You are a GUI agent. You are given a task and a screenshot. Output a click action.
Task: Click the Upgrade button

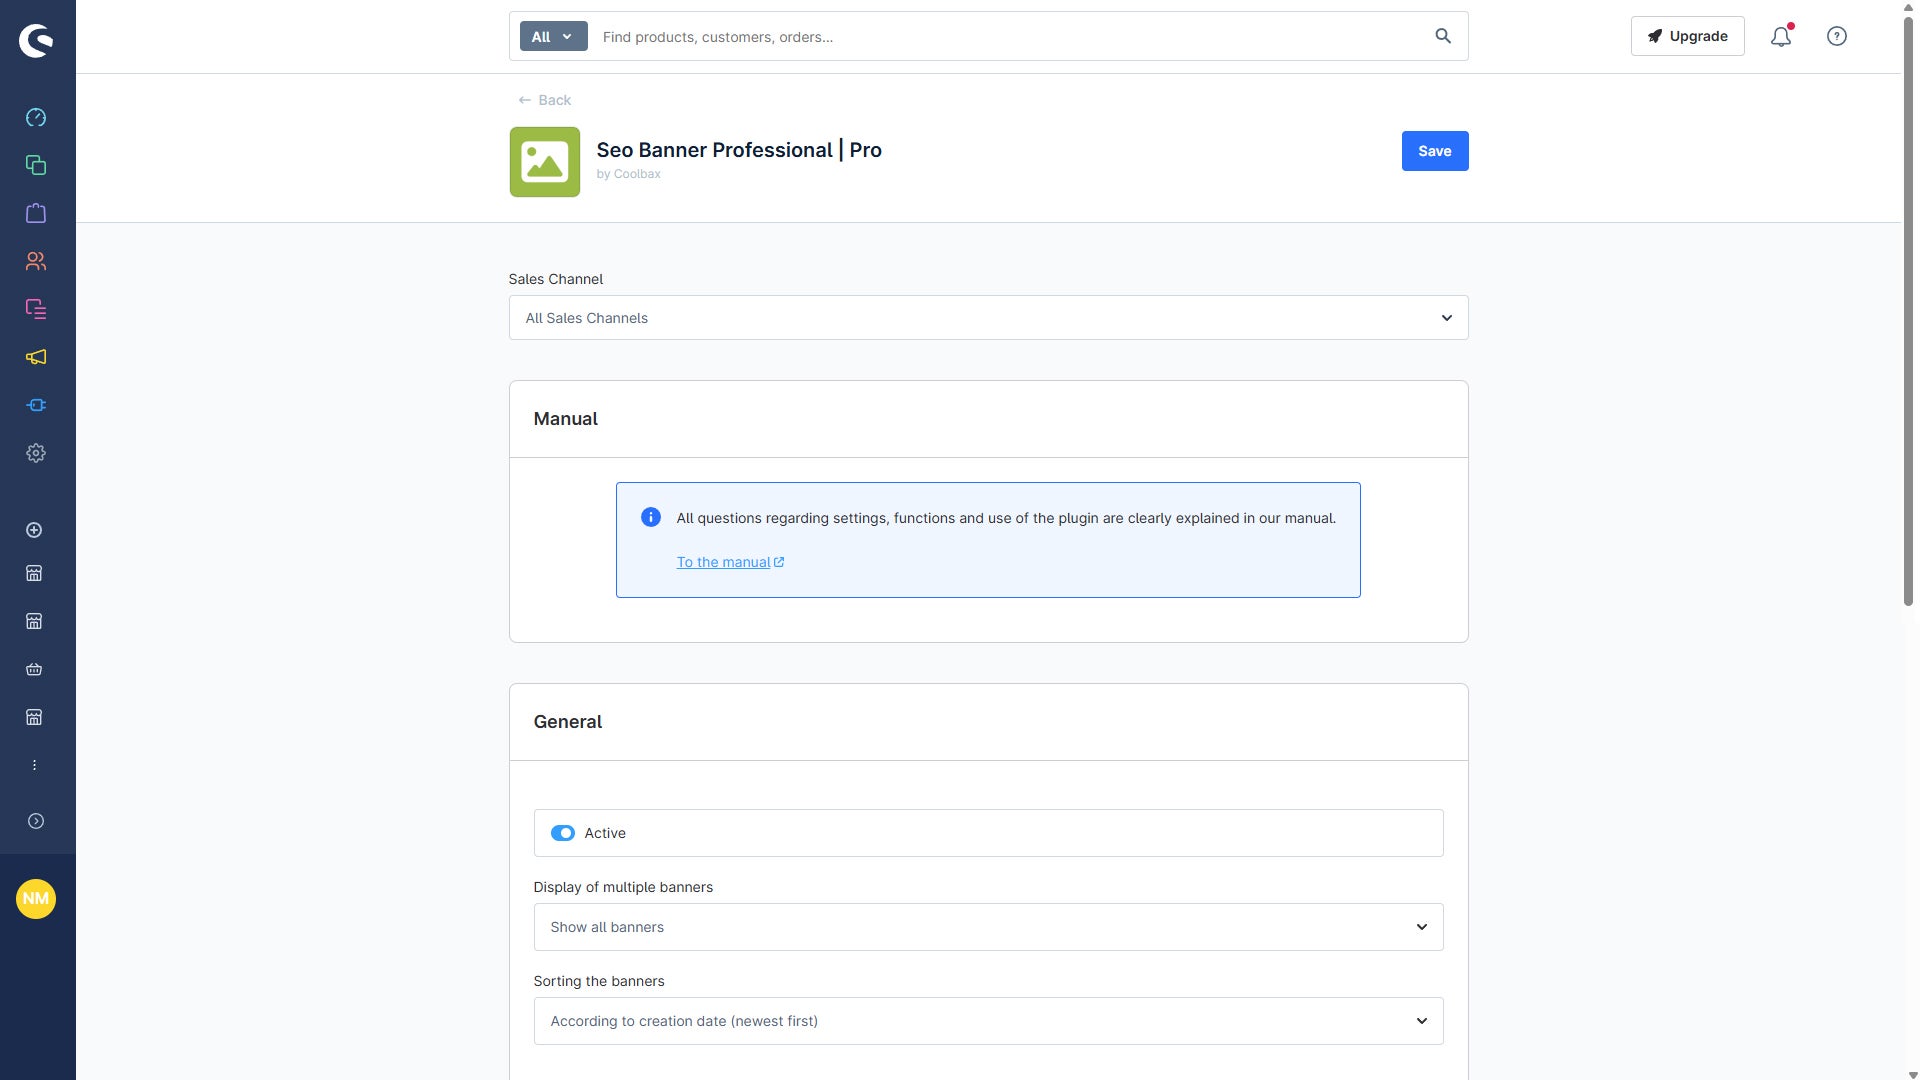1688,36
